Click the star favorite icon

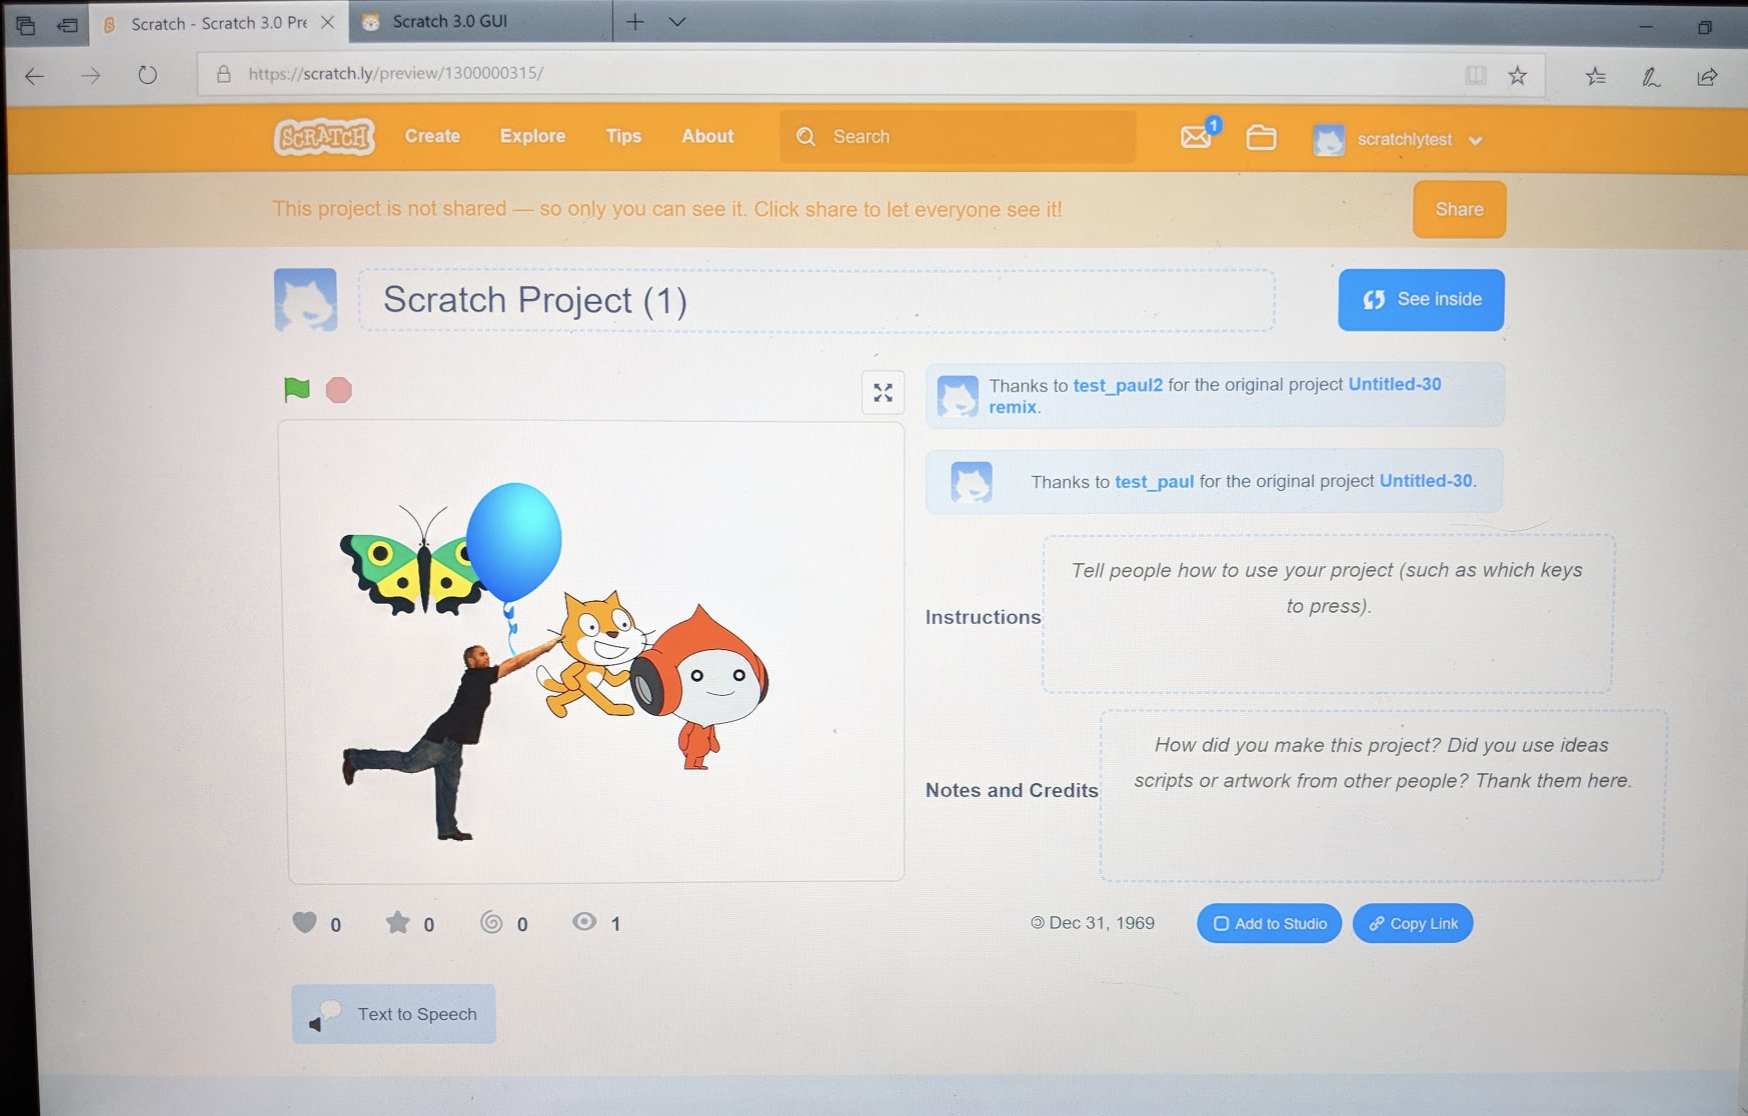pyautogui.click(x=397, y=922)
